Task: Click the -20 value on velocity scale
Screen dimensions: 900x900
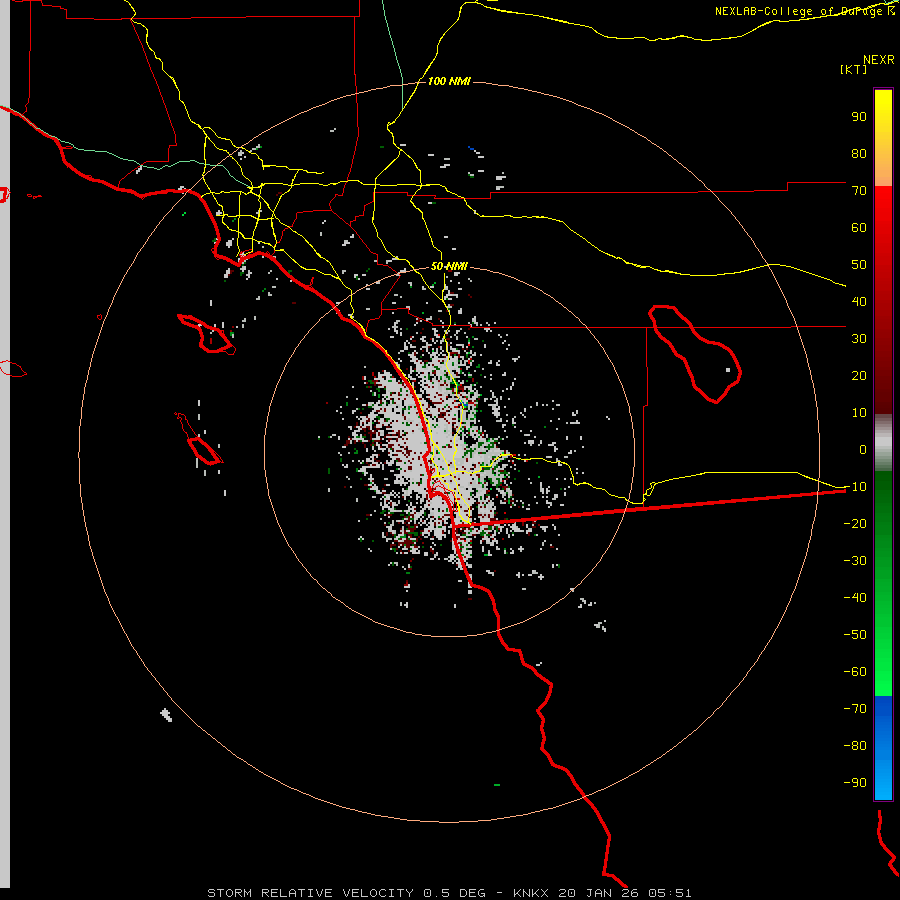Action: pos(855,523)
